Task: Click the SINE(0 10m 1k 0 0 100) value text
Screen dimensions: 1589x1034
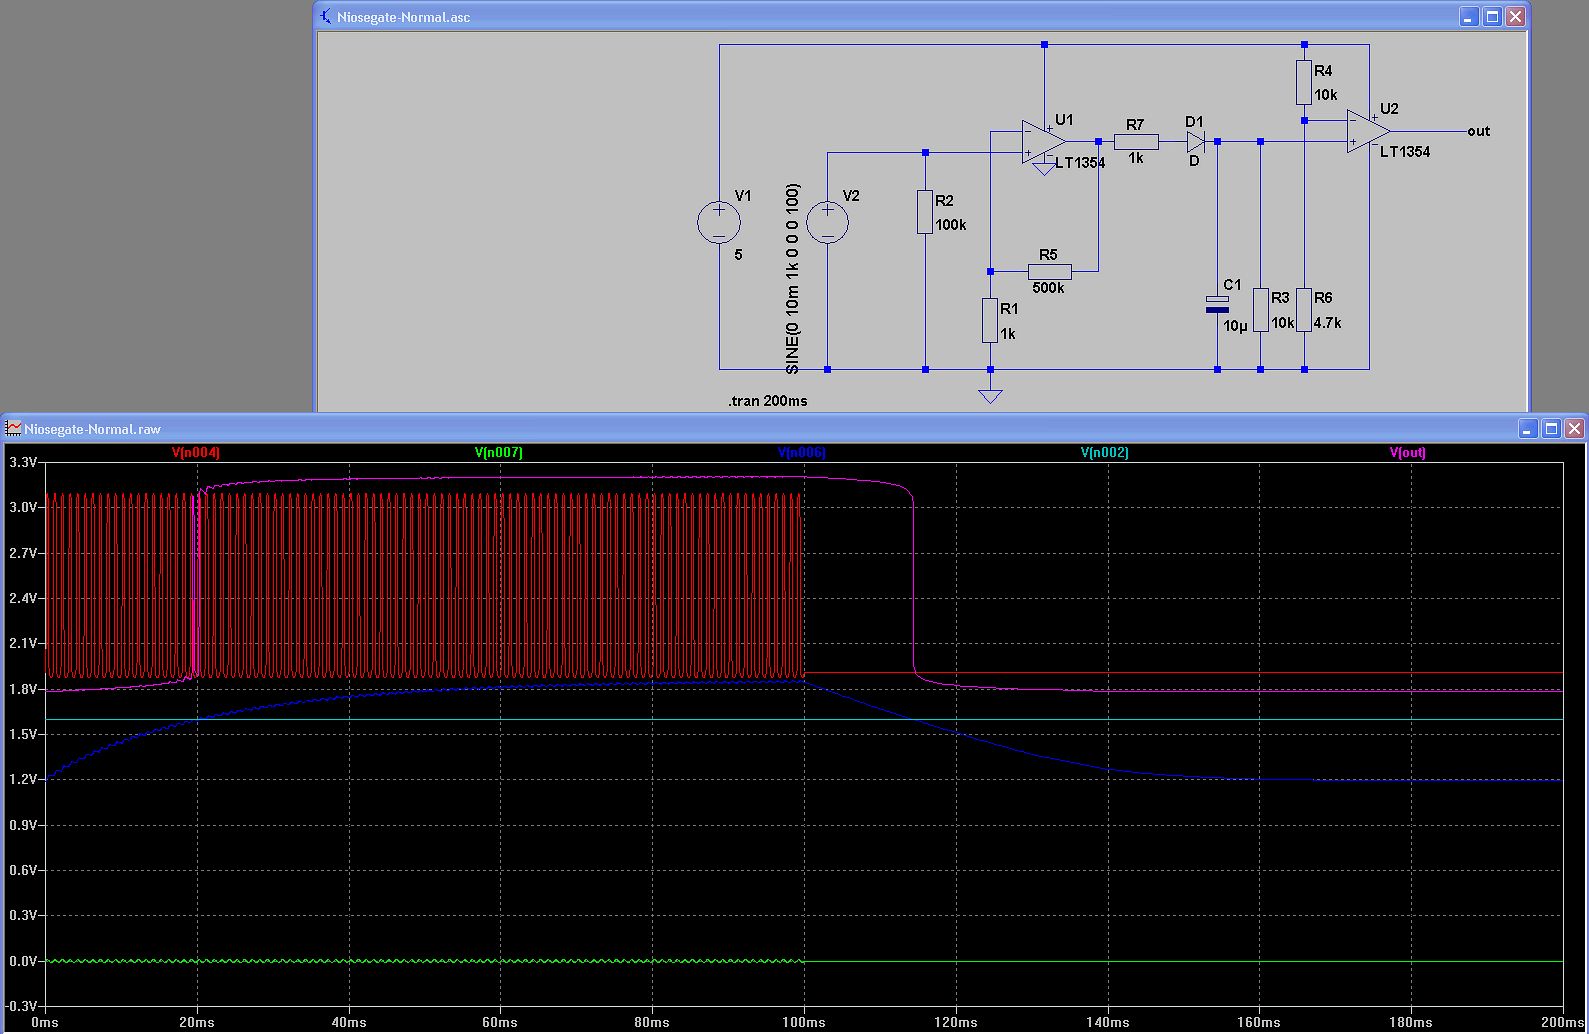Action: [x=793, y=279]
